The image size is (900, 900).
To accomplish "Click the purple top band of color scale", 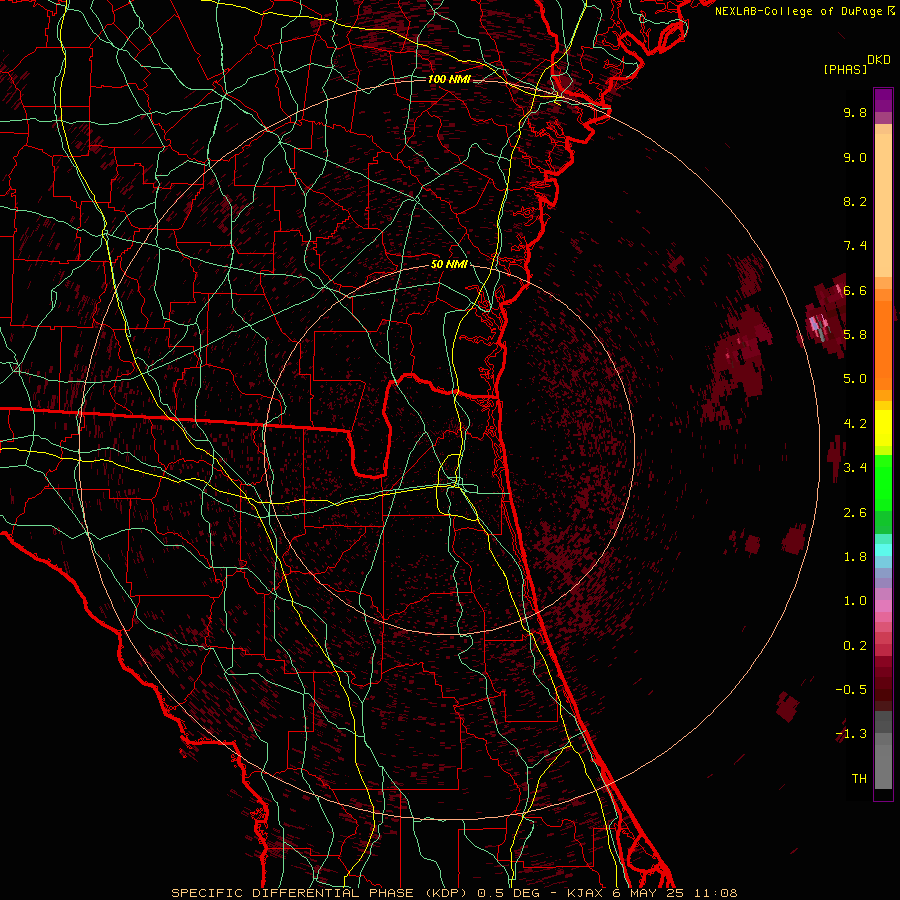I will pos(883,100).
